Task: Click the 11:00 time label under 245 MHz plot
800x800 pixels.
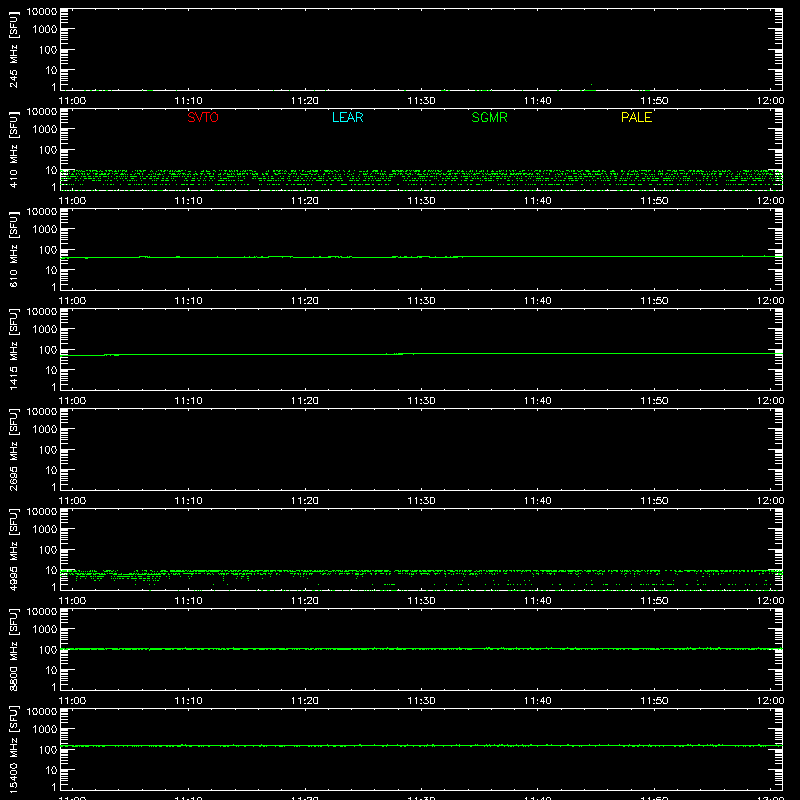Action: (72, 101)
